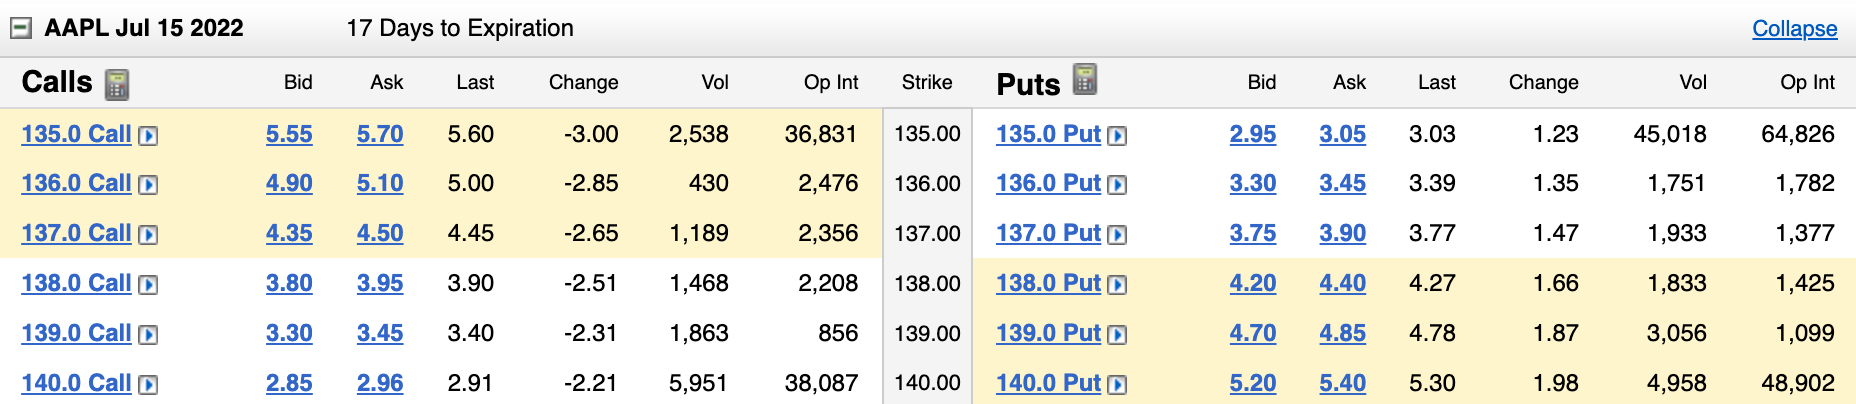1856x404 pixels.
Task: Click arrow icon beside 137.0 Call
Action: coord(148,235)
